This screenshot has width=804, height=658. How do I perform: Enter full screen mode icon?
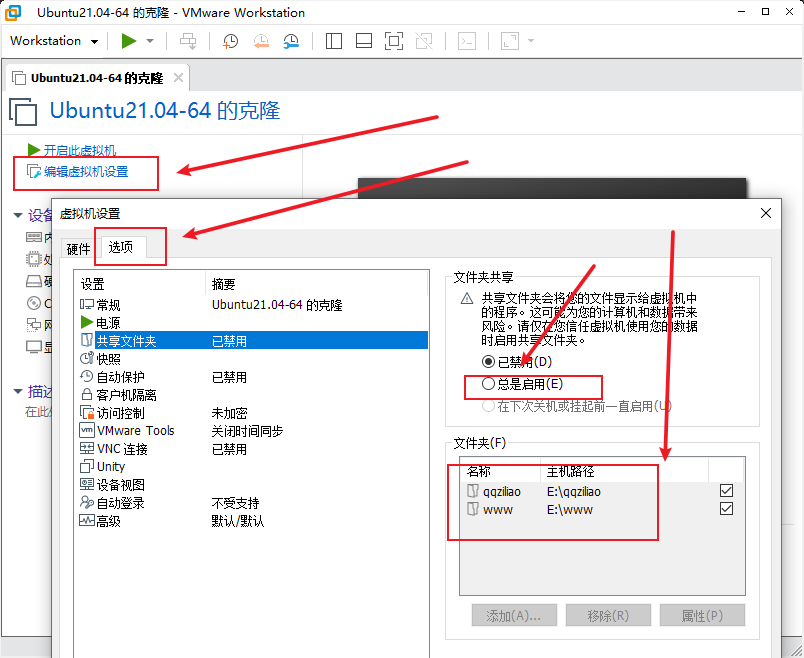click(393, 41)
